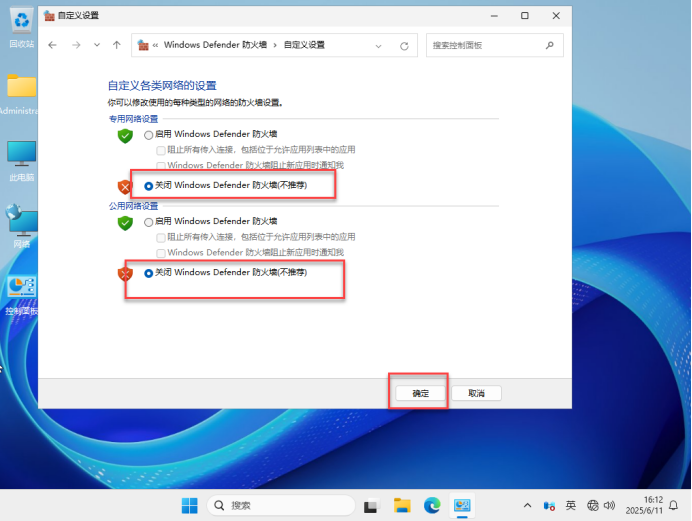Launch Microsoft Edge from the taskbar
692x521 pixels.
coord(432,505)
